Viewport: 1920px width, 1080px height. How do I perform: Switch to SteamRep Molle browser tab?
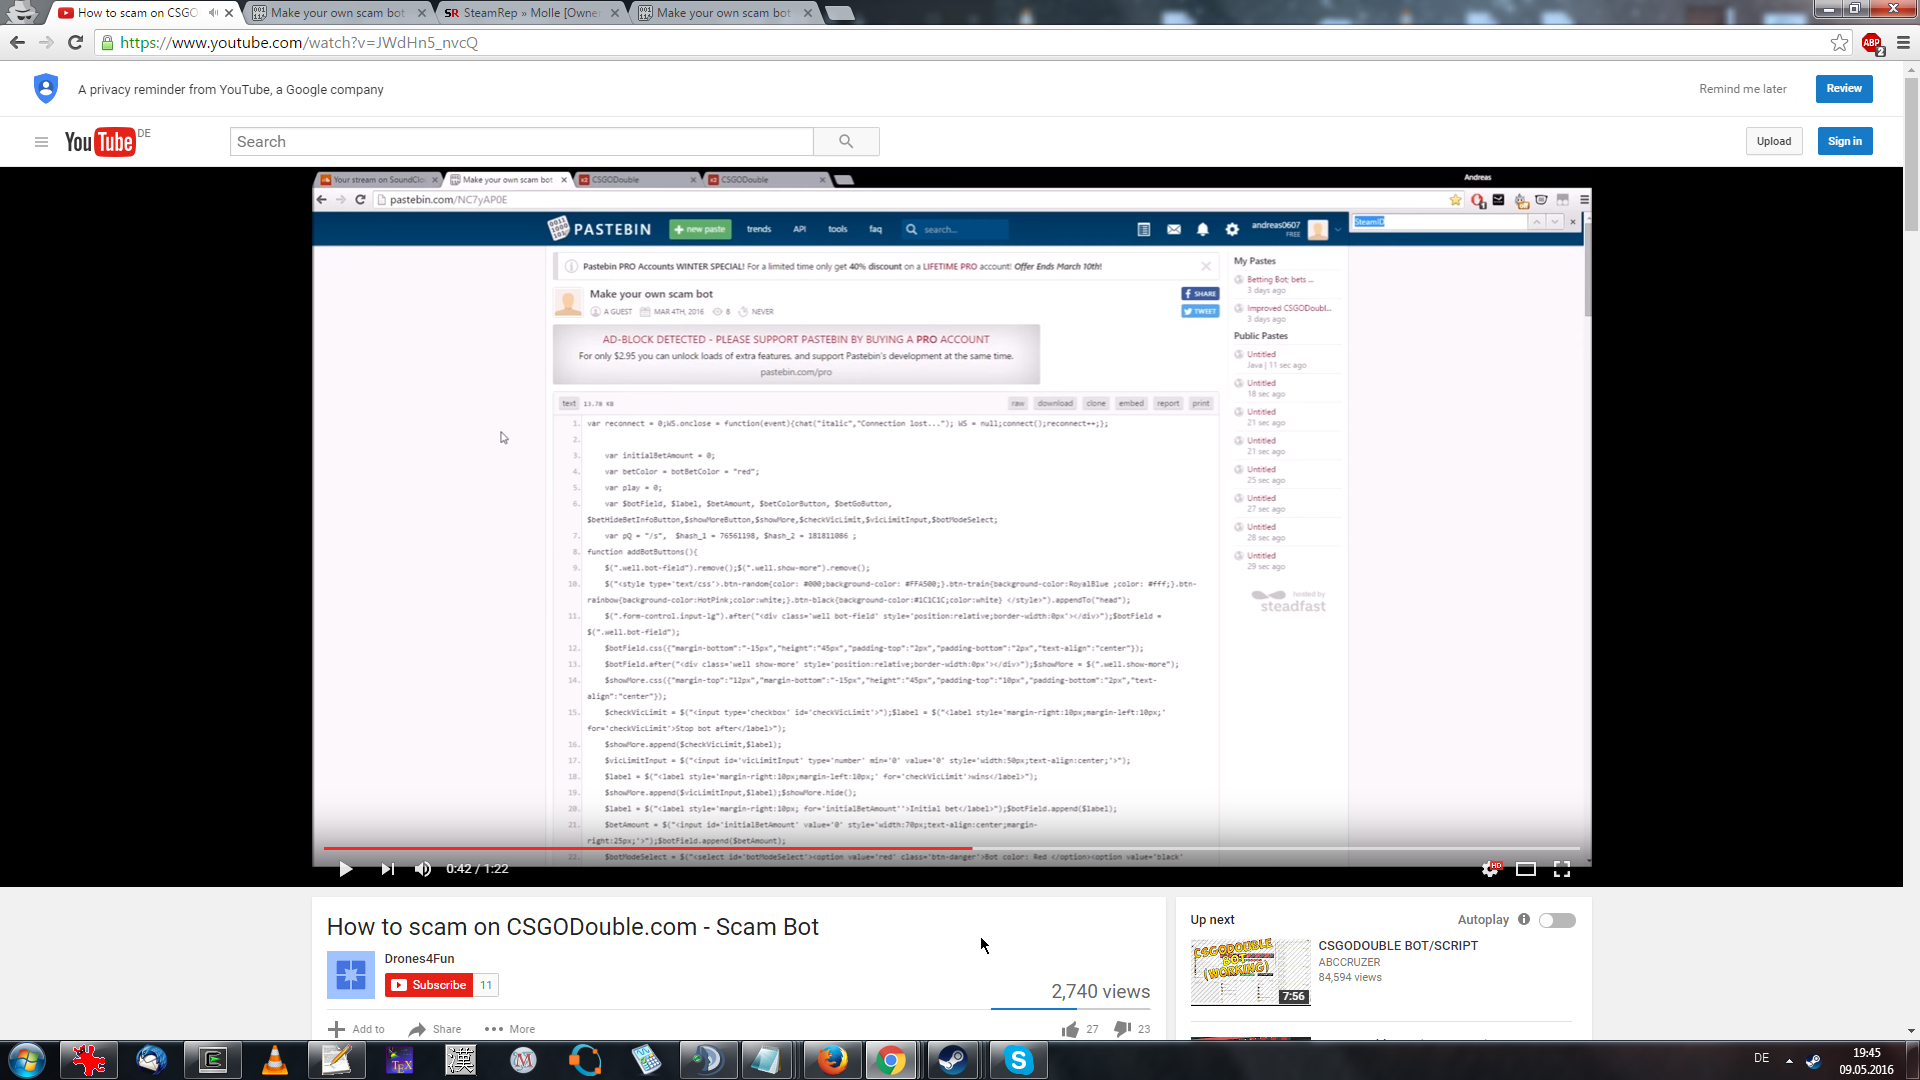530,13
